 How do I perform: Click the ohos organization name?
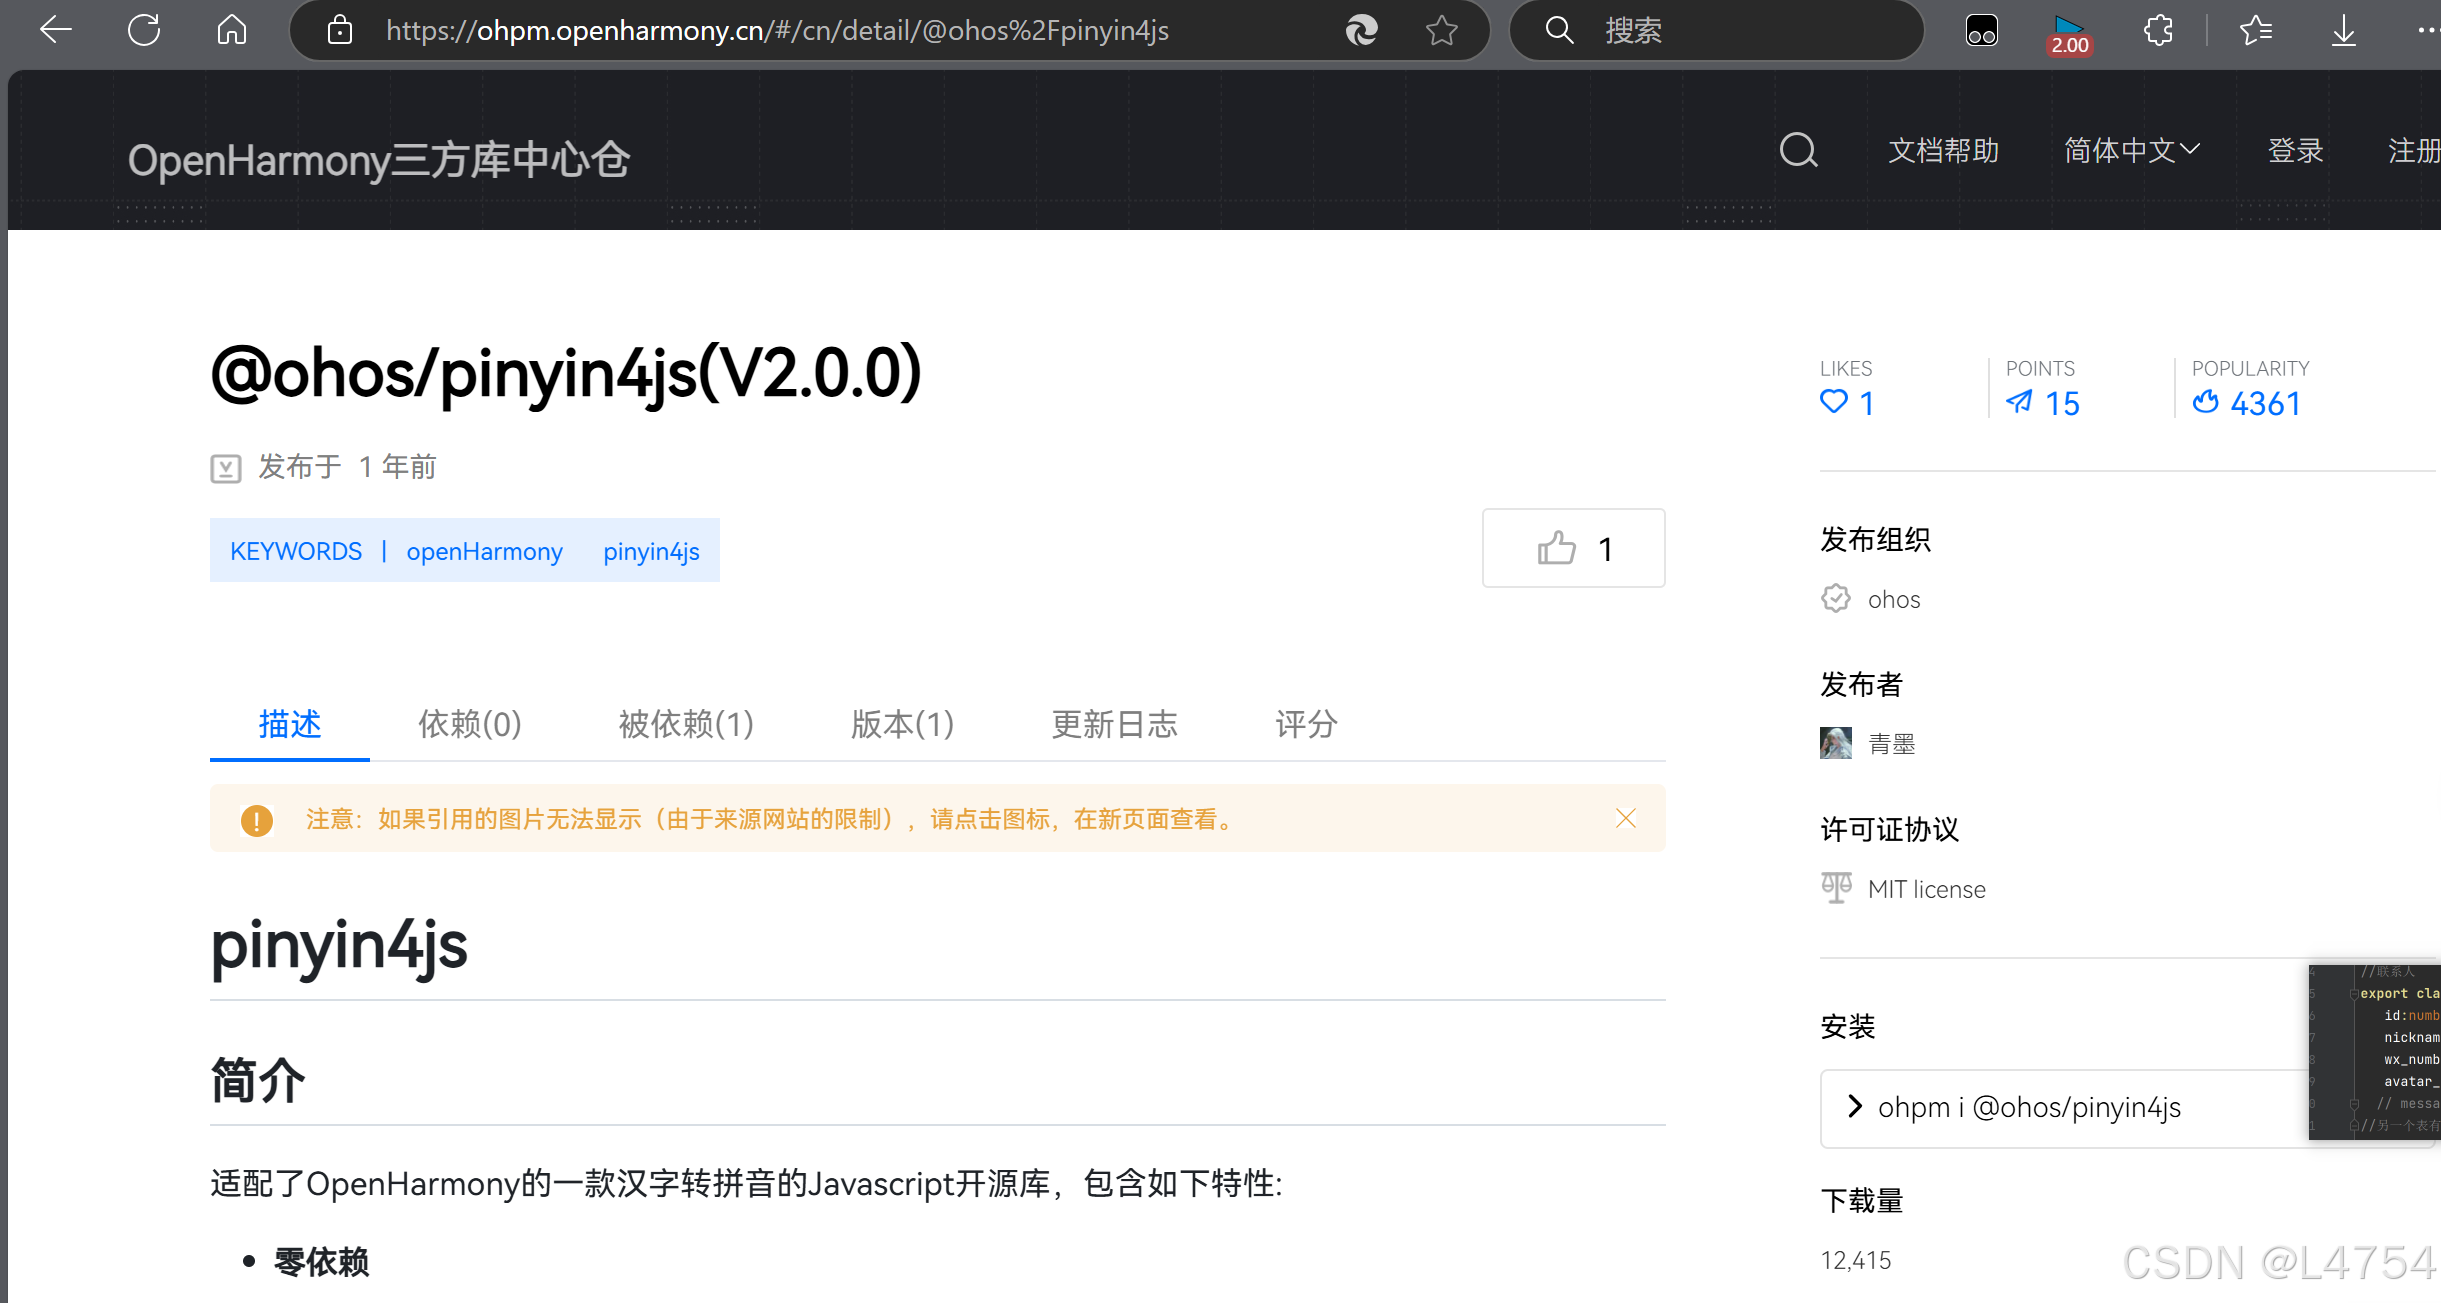(1894, 599)
